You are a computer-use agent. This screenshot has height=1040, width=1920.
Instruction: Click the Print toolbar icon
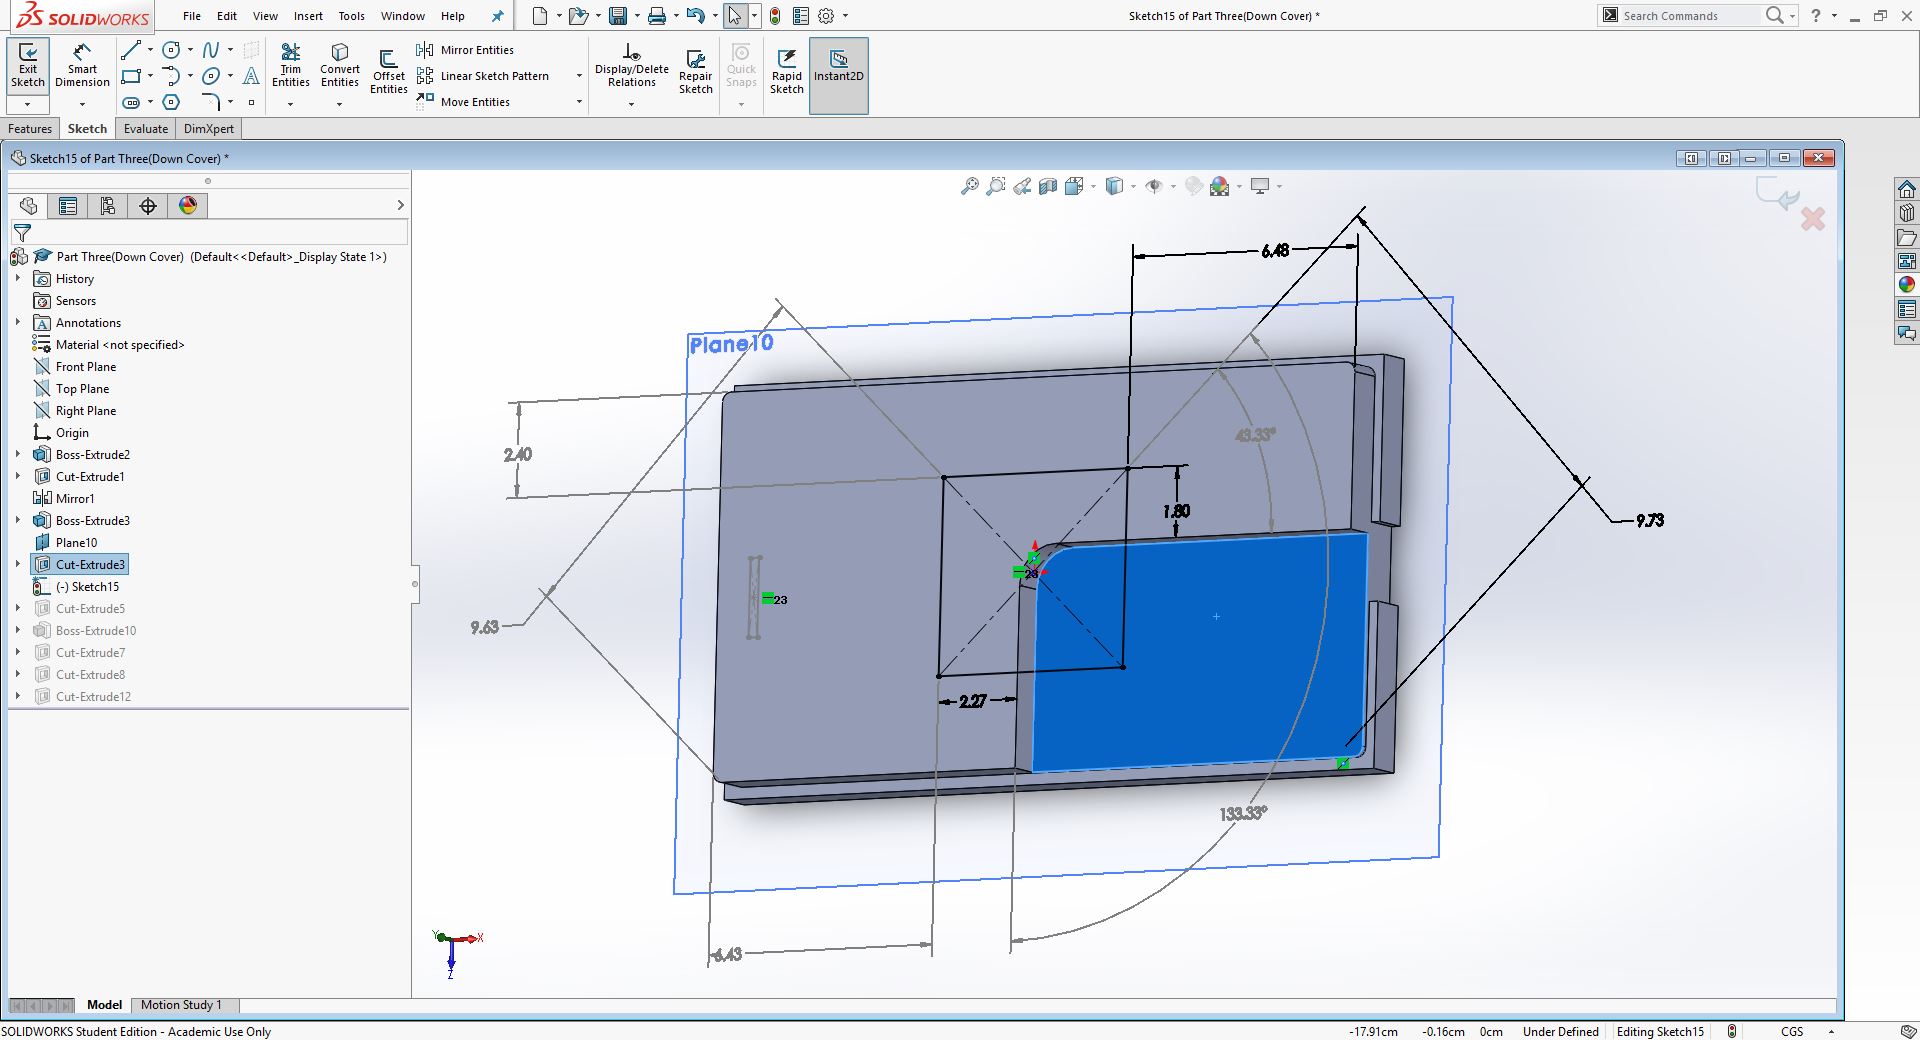[x=656, y=16]
